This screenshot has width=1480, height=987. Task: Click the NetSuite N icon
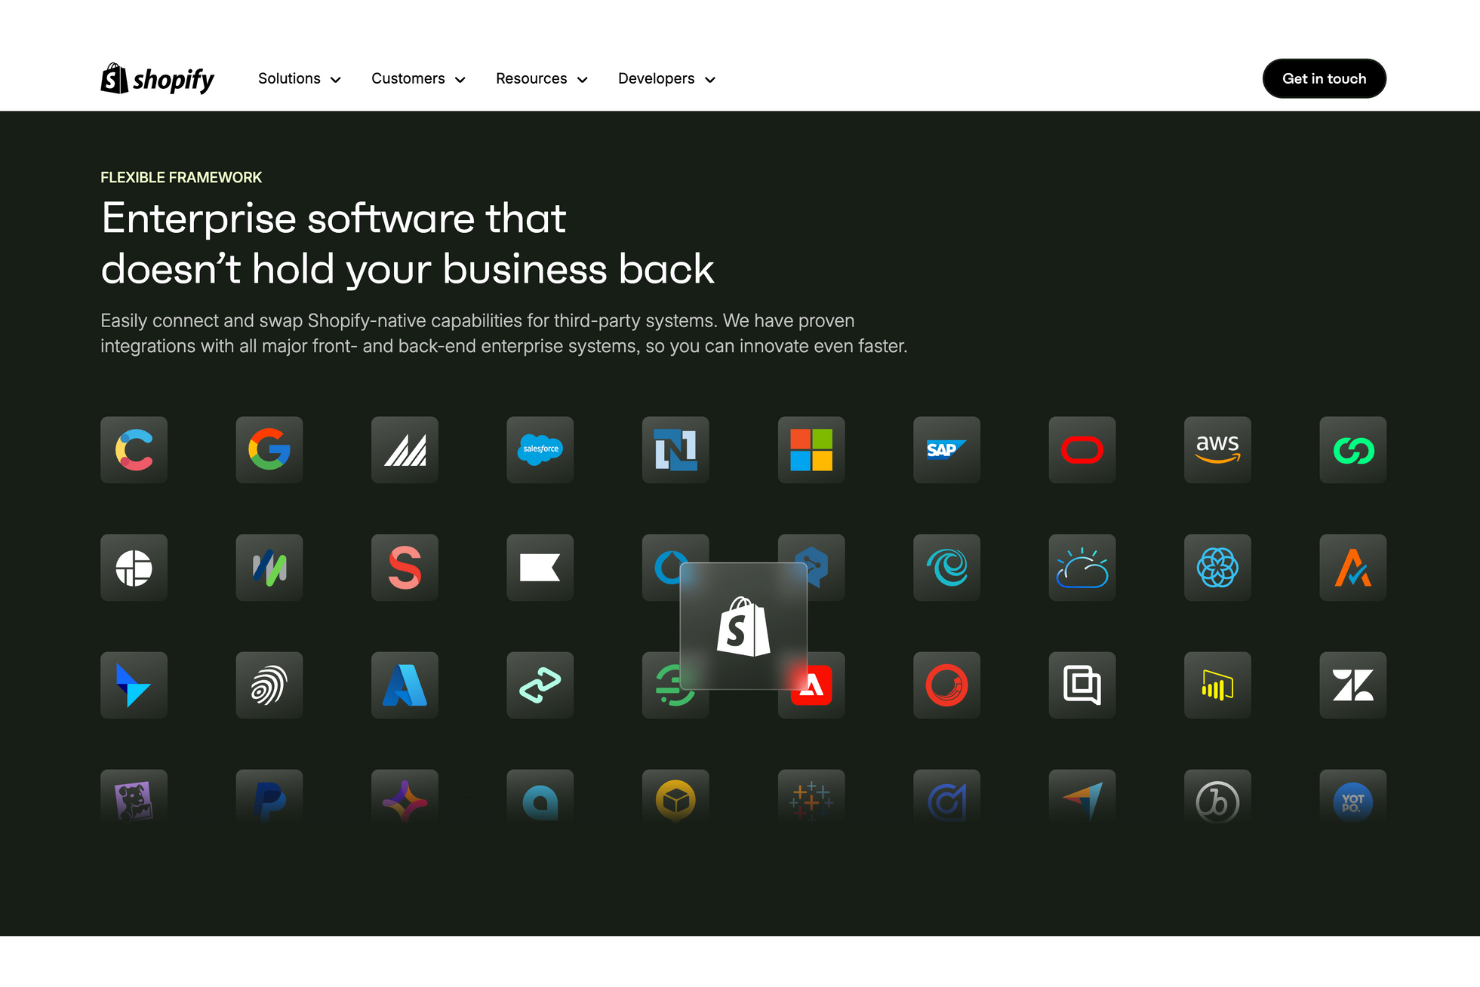click(x=675, y=450)
